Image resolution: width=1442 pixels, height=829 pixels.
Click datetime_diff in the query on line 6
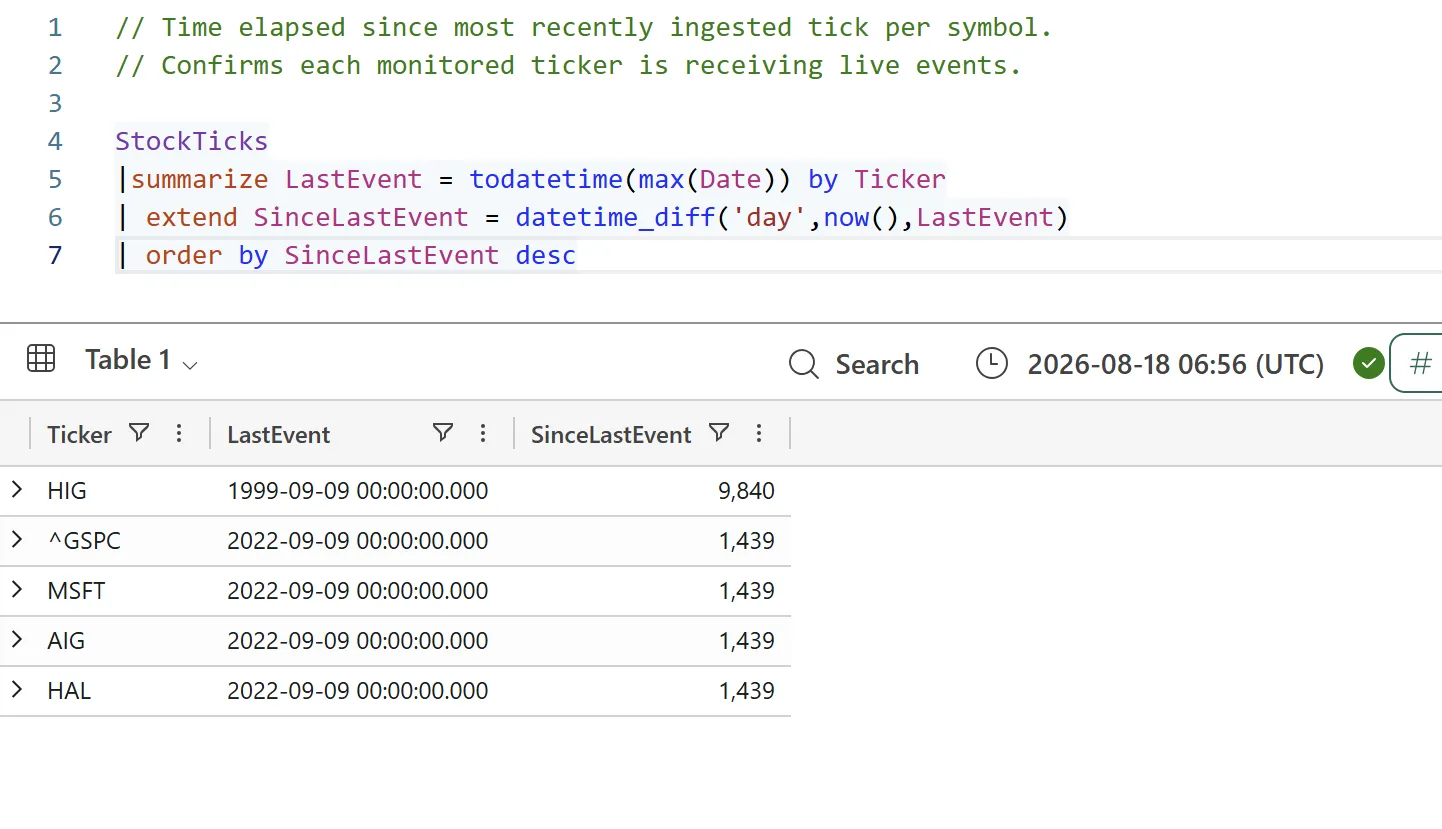[616, 217]
